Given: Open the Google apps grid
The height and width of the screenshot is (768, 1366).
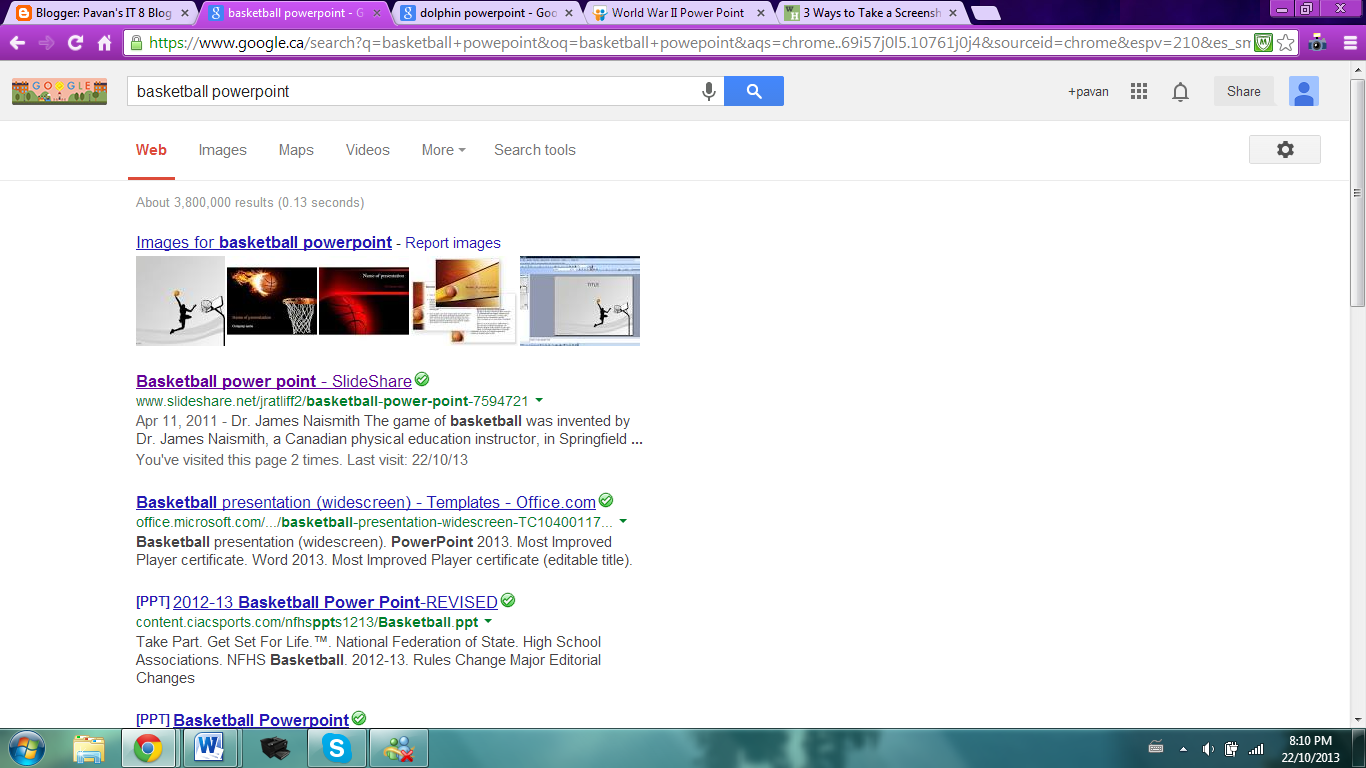Looking at the screenshot, I should tap(1139, 91).
